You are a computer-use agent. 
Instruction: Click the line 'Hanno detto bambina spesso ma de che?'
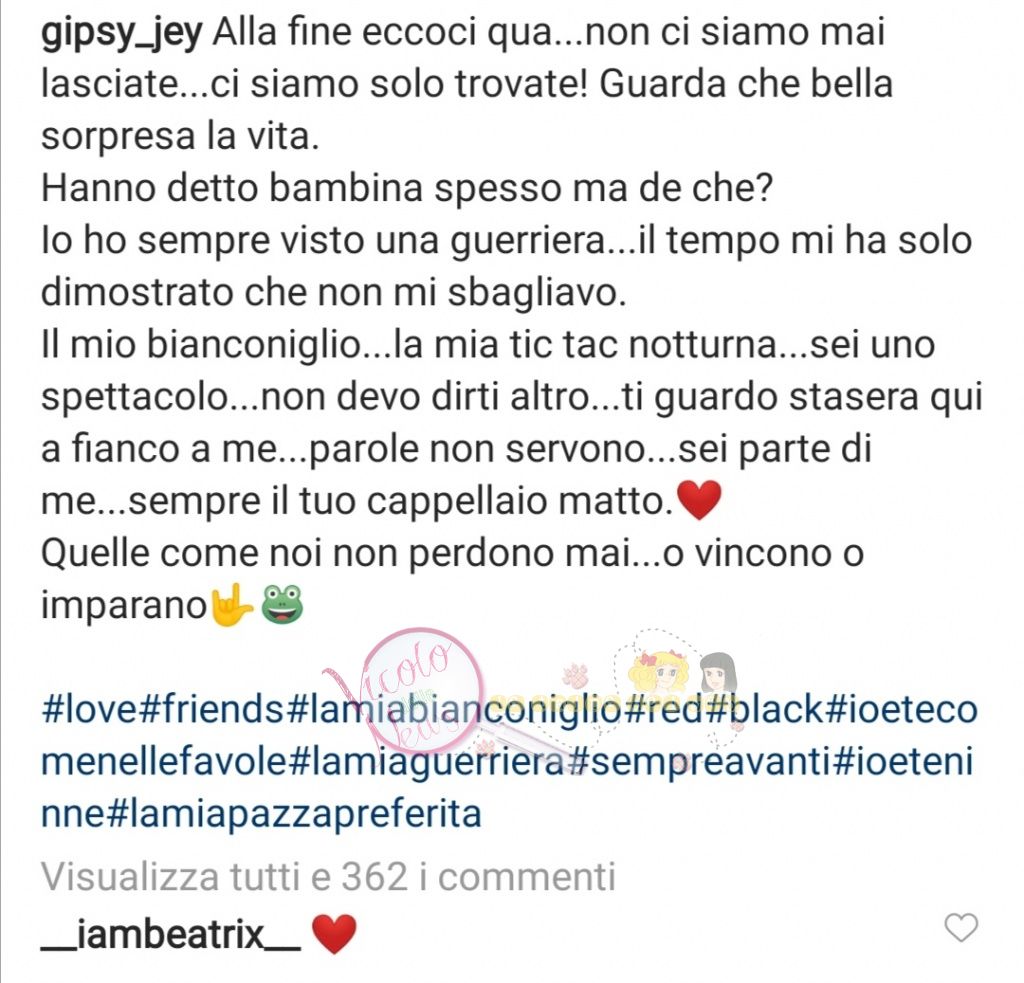coord(407,188)
